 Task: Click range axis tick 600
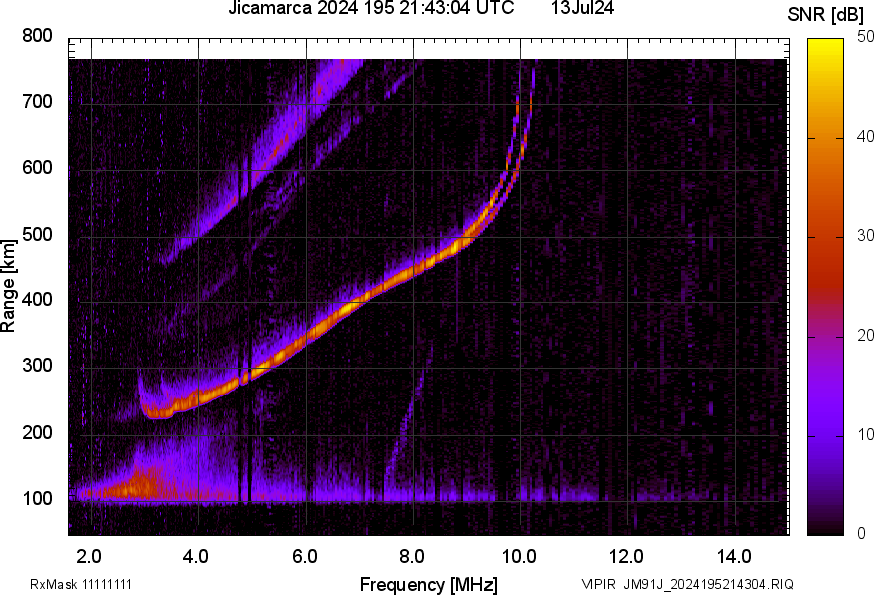tap(37, 167)
